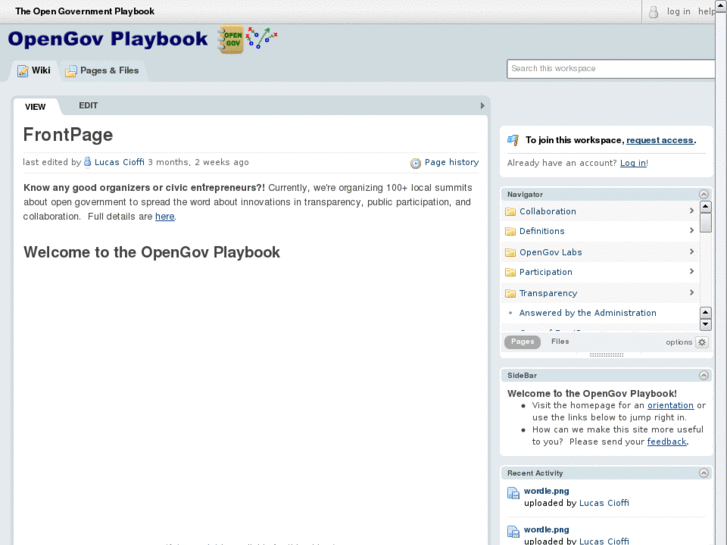Click the first wordle.png file icon
This screenshot has height=545, width=727.
pos(513,493)
